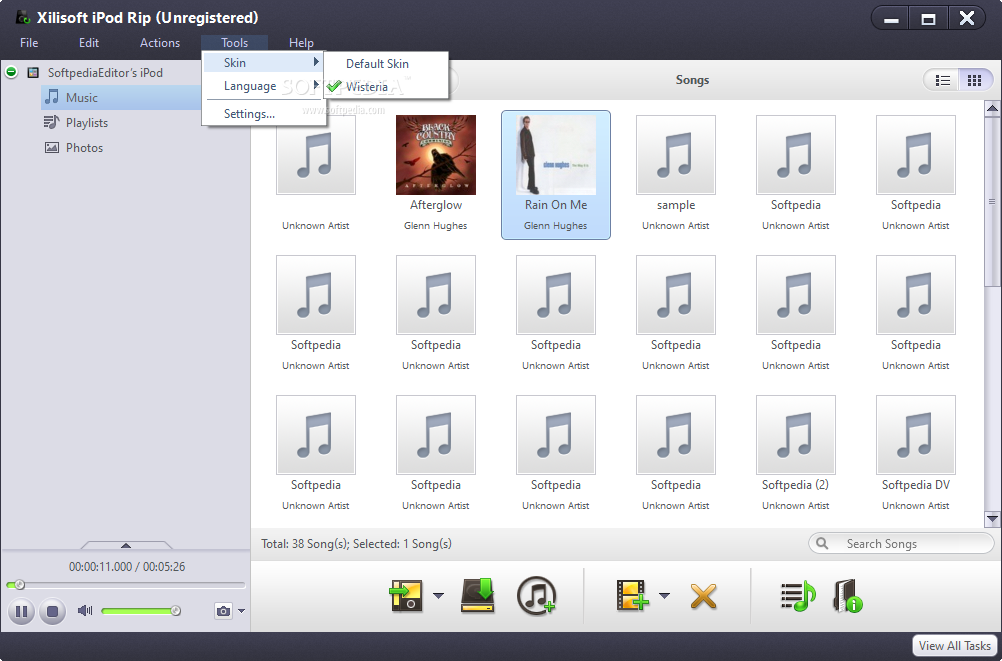
Task: Click the SoftpediaEditor's iPod device entry
Action: (x=105, y=73)
